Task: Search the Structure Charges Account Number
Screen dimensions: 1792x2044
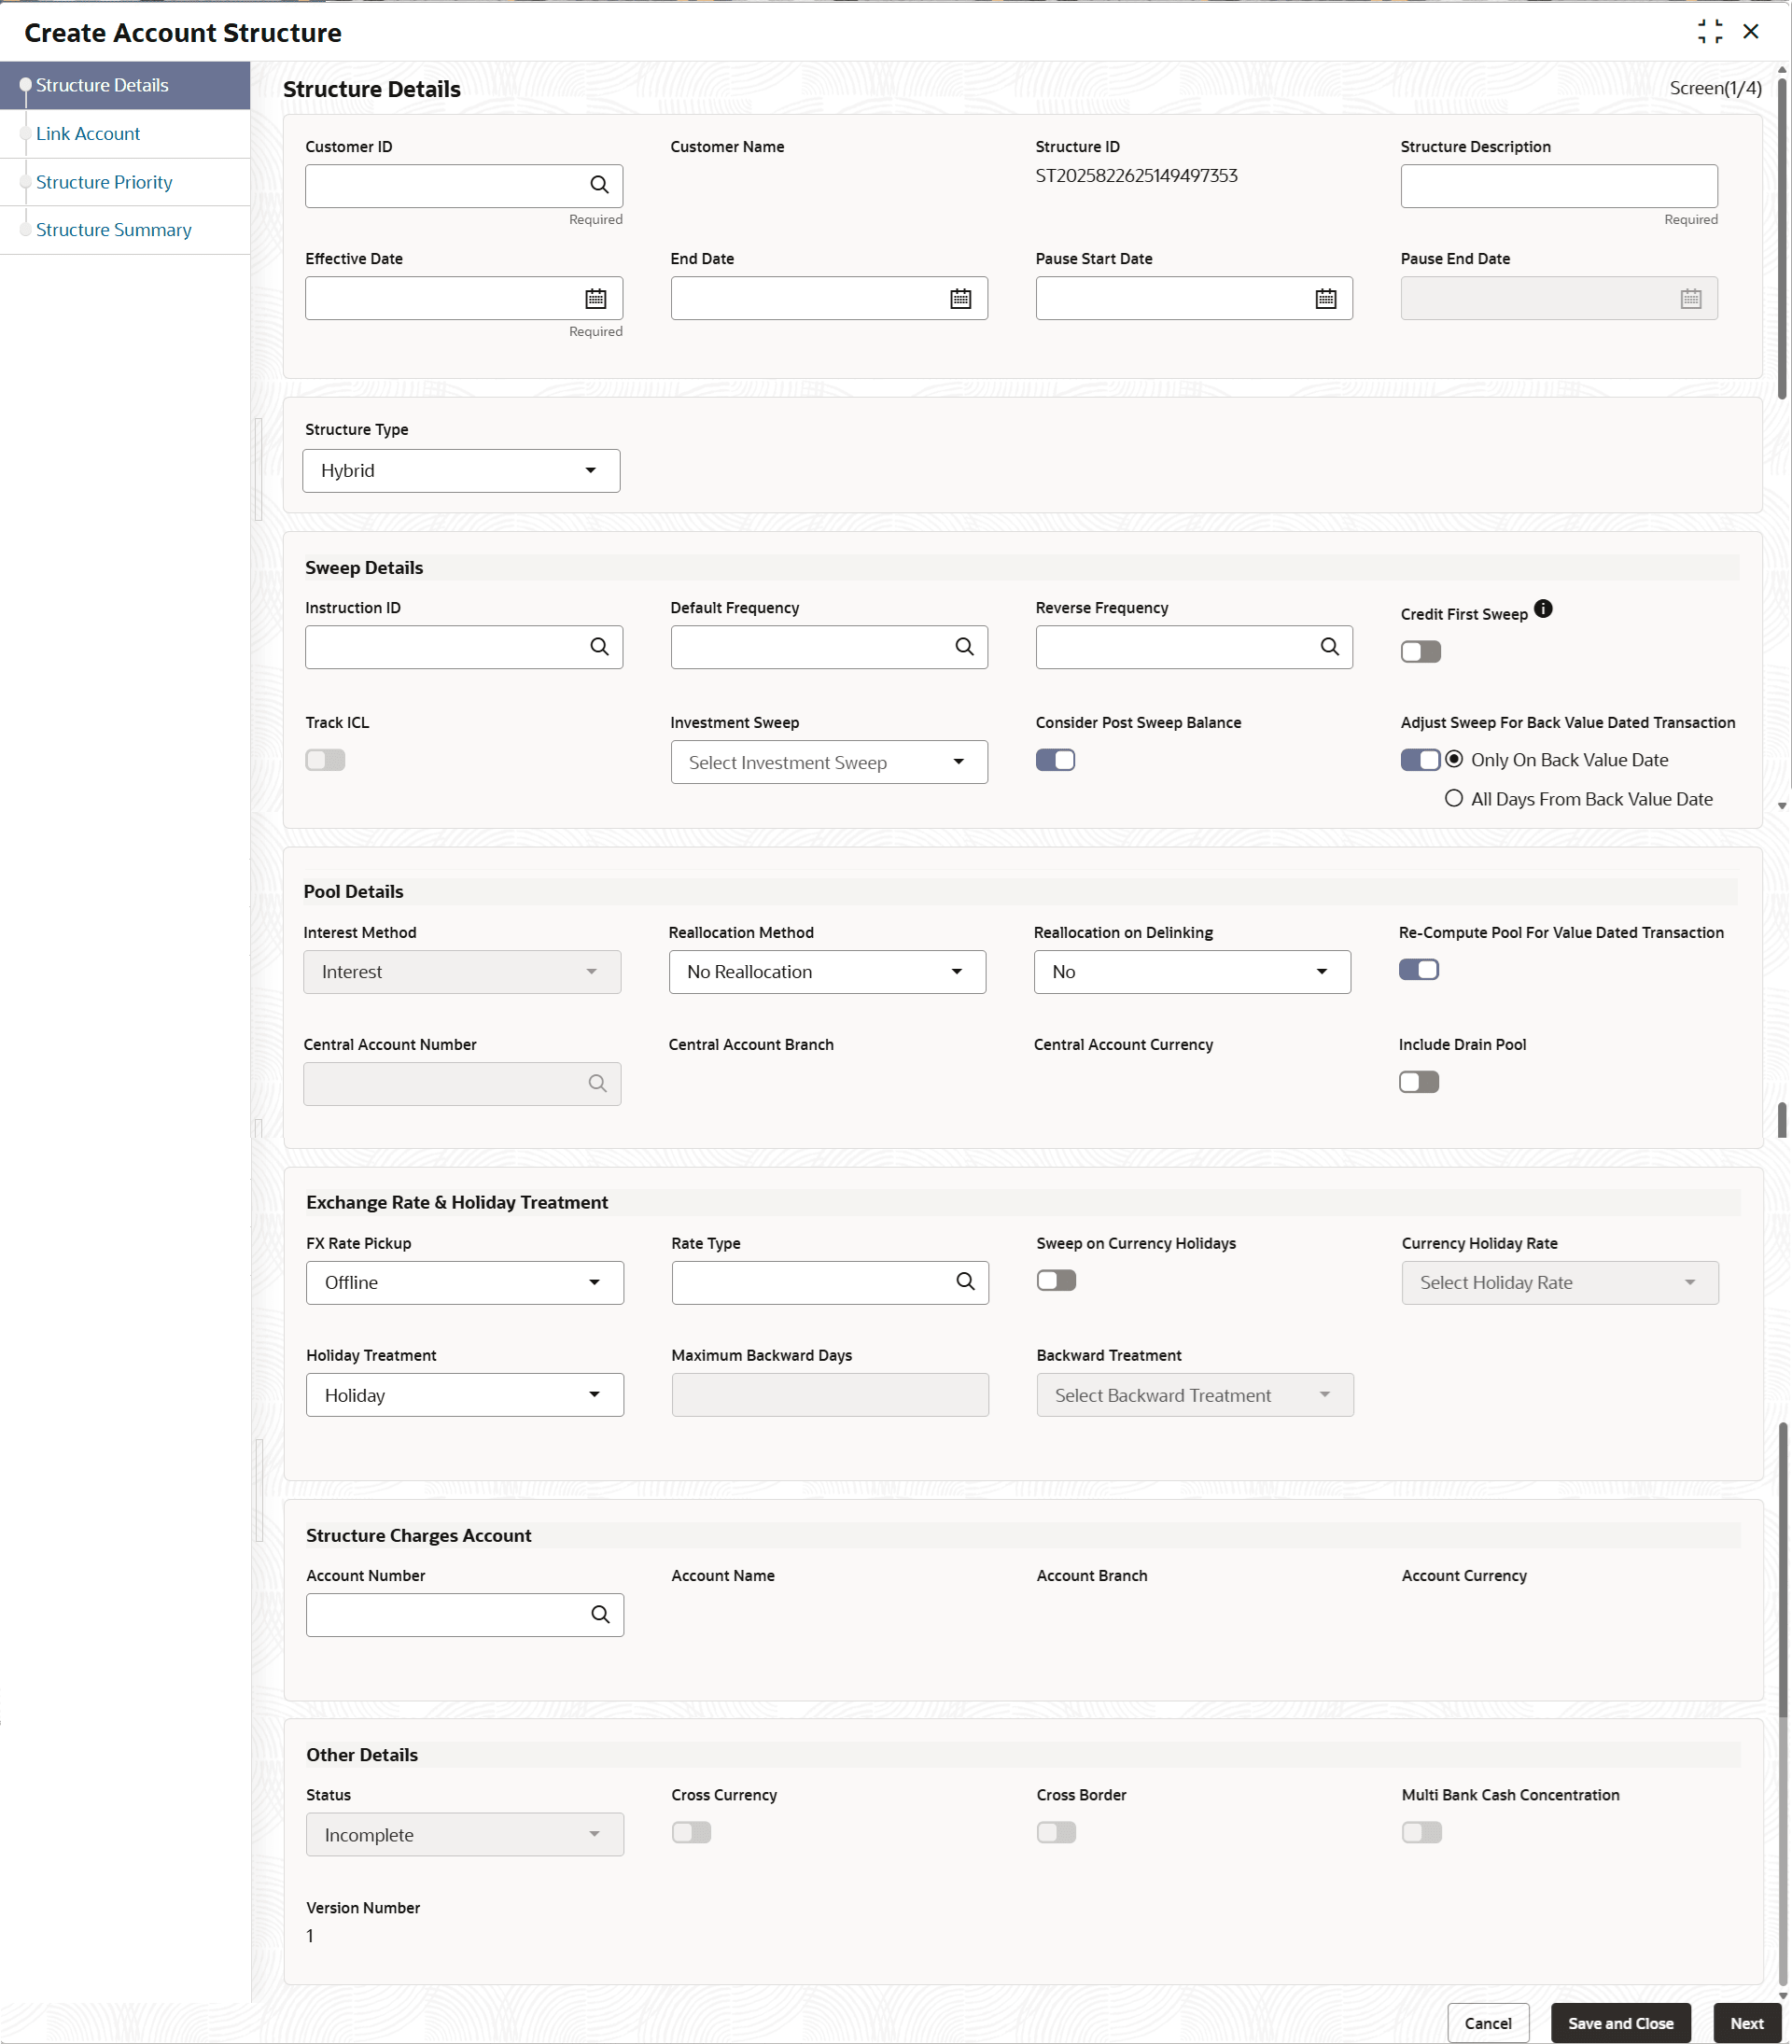Action: point(600,1615)
